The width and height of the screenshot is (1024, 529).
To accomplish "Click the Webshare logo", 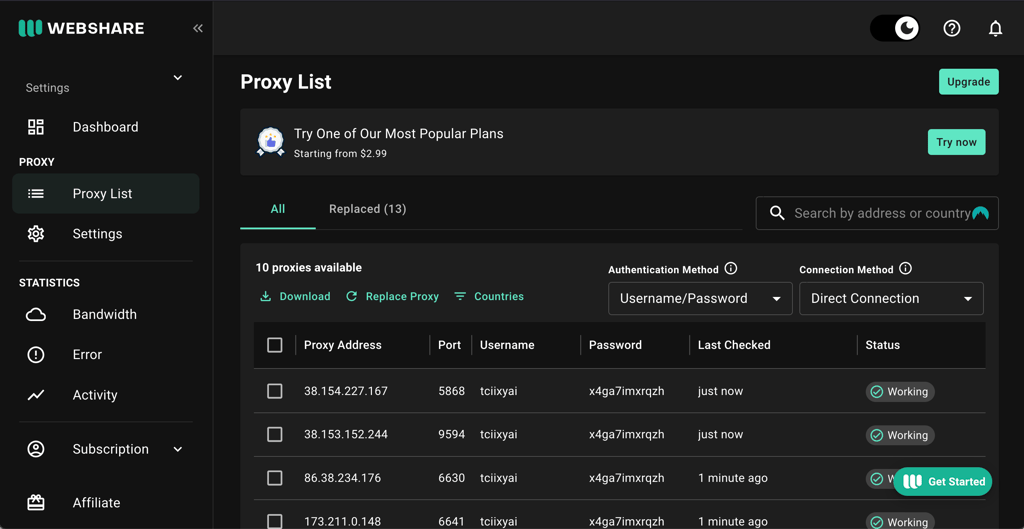I will coord(82,28).
